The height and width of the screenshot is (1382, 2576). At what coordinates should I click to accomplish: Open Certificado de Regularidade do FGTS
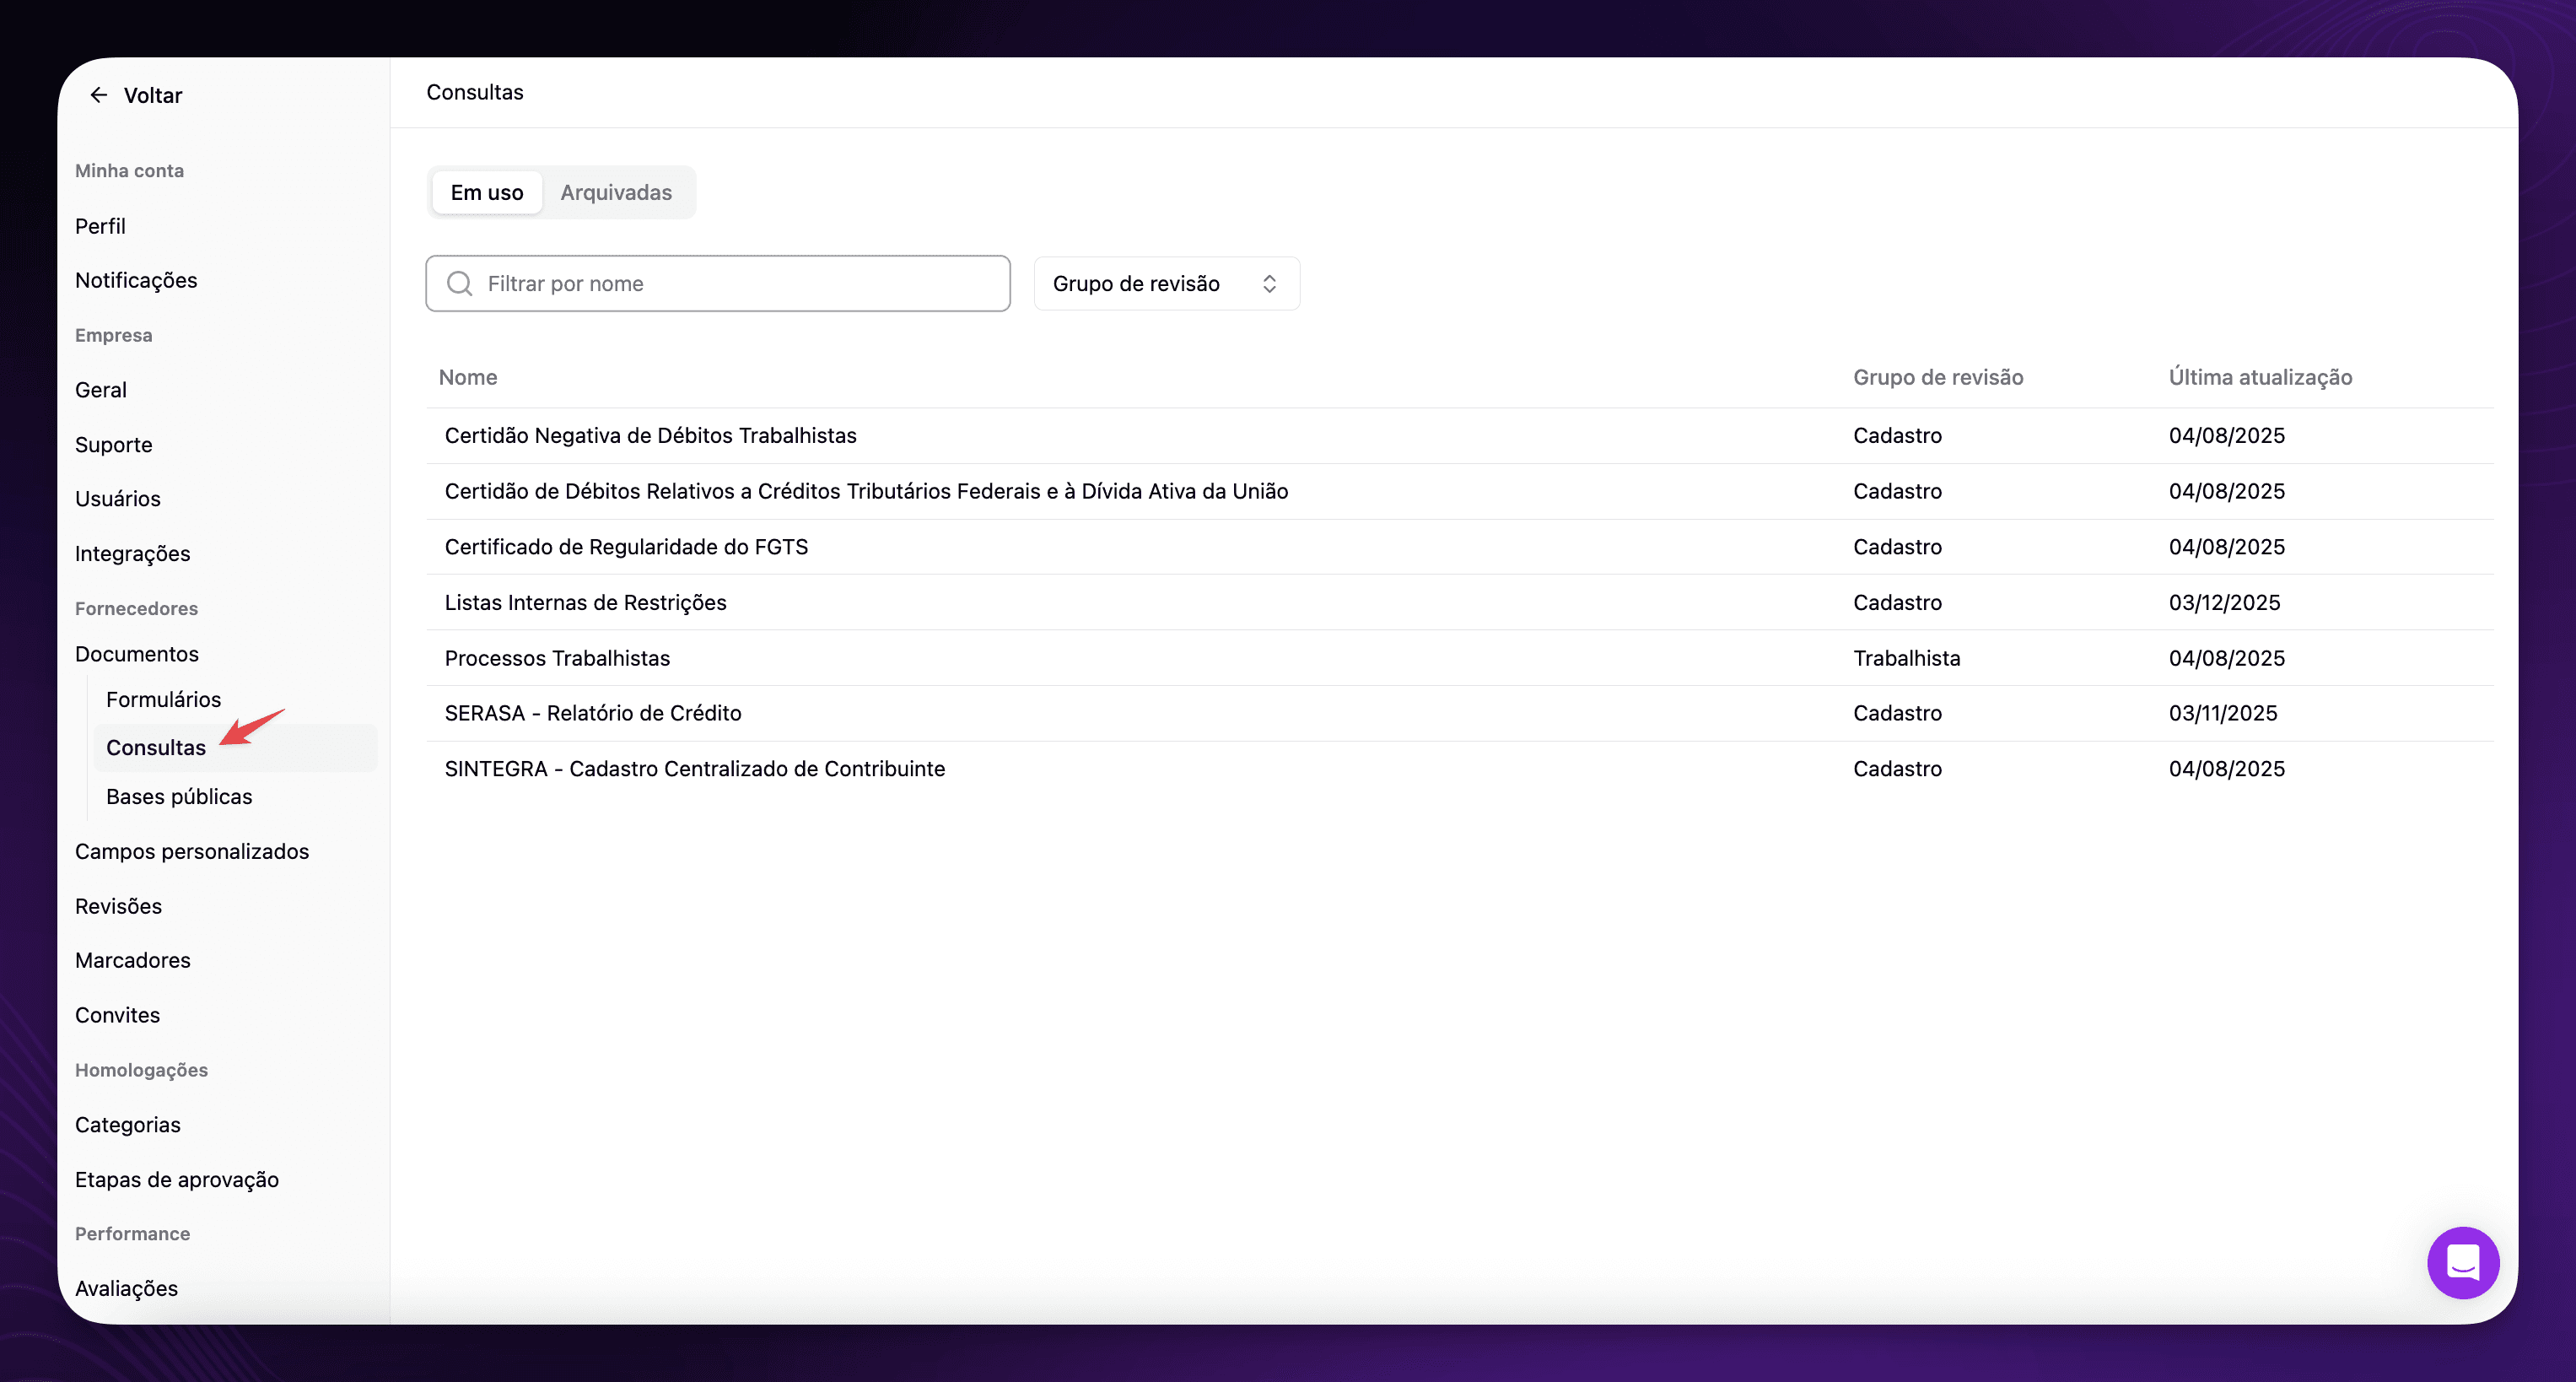tap(626, 547)
